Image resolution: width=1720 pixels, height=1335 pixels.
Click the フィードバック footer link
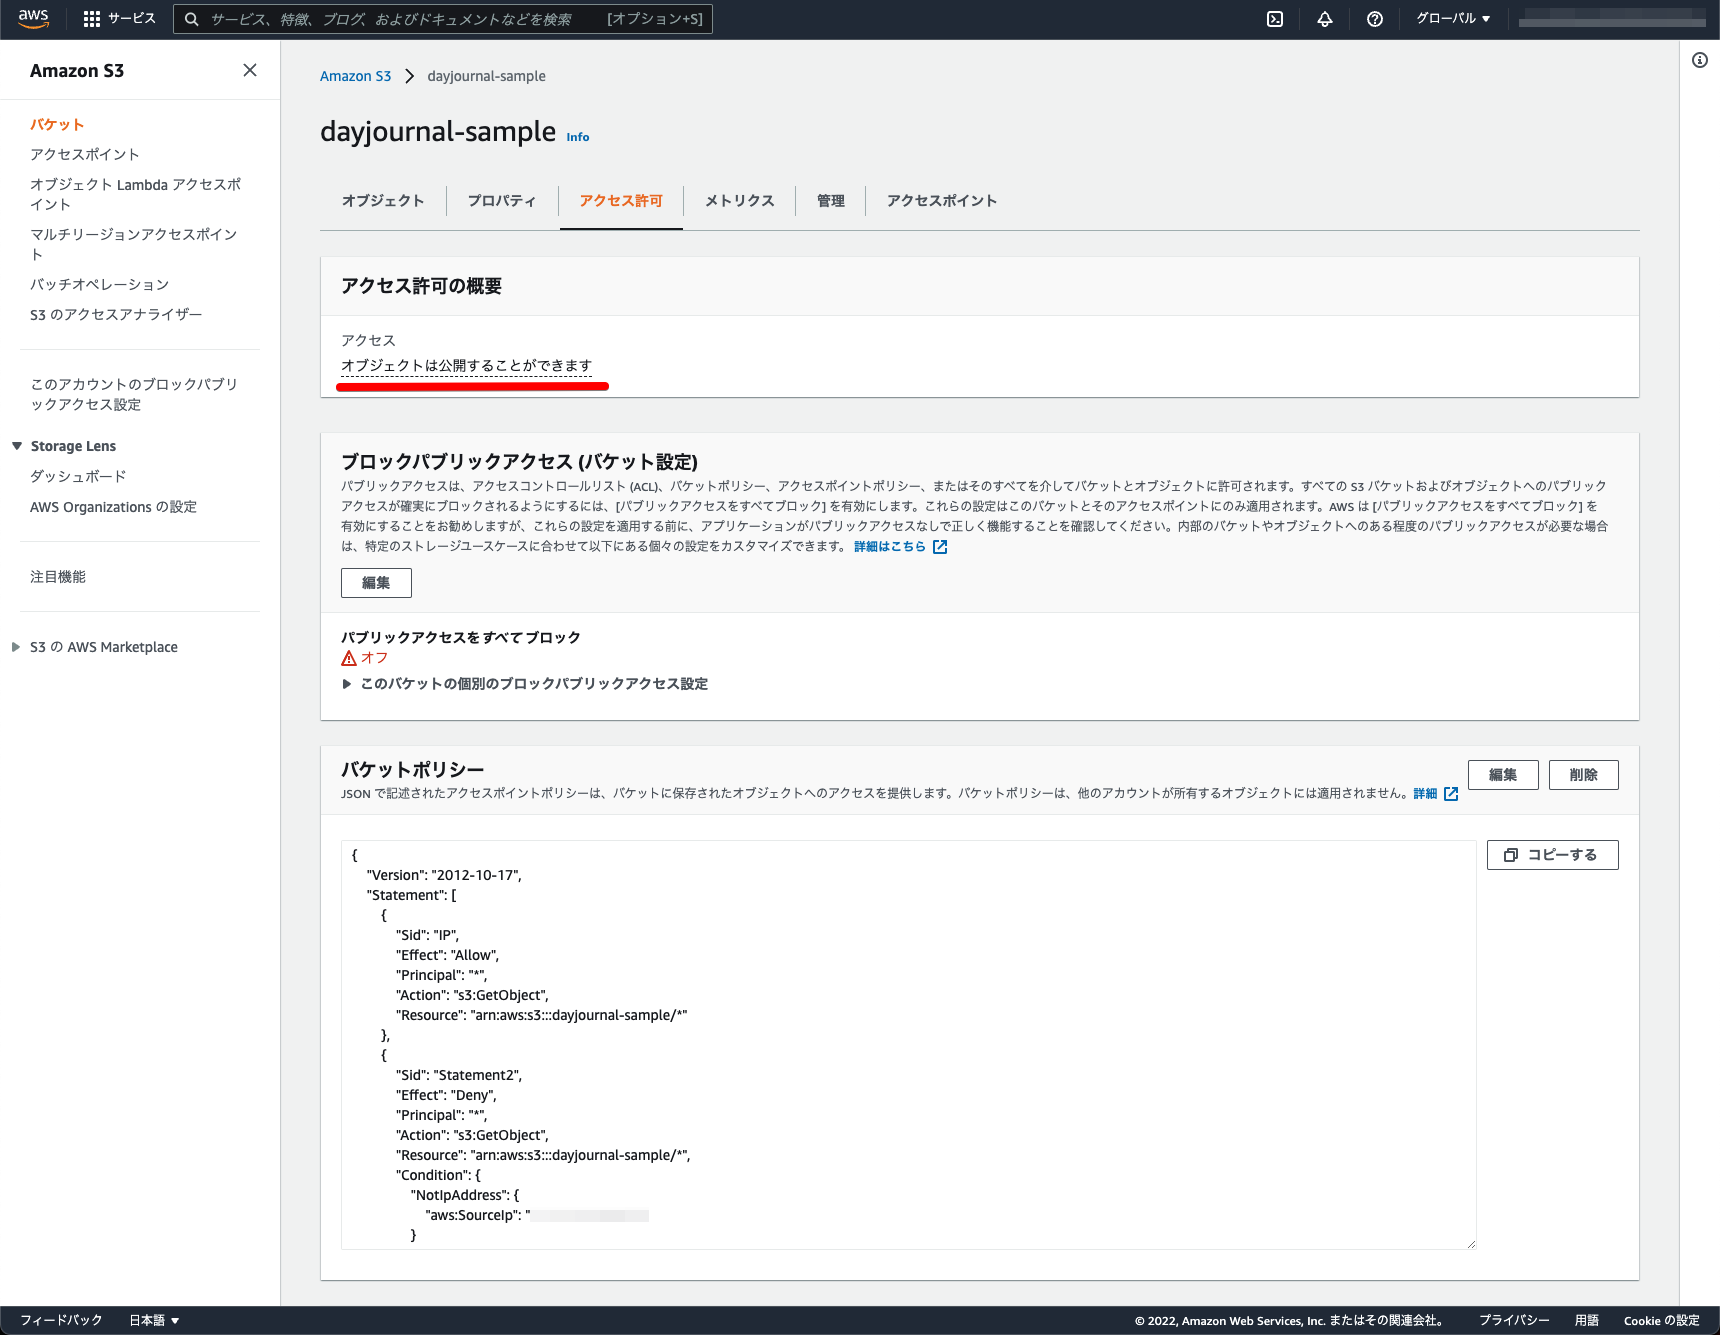tap(61, 1320)
